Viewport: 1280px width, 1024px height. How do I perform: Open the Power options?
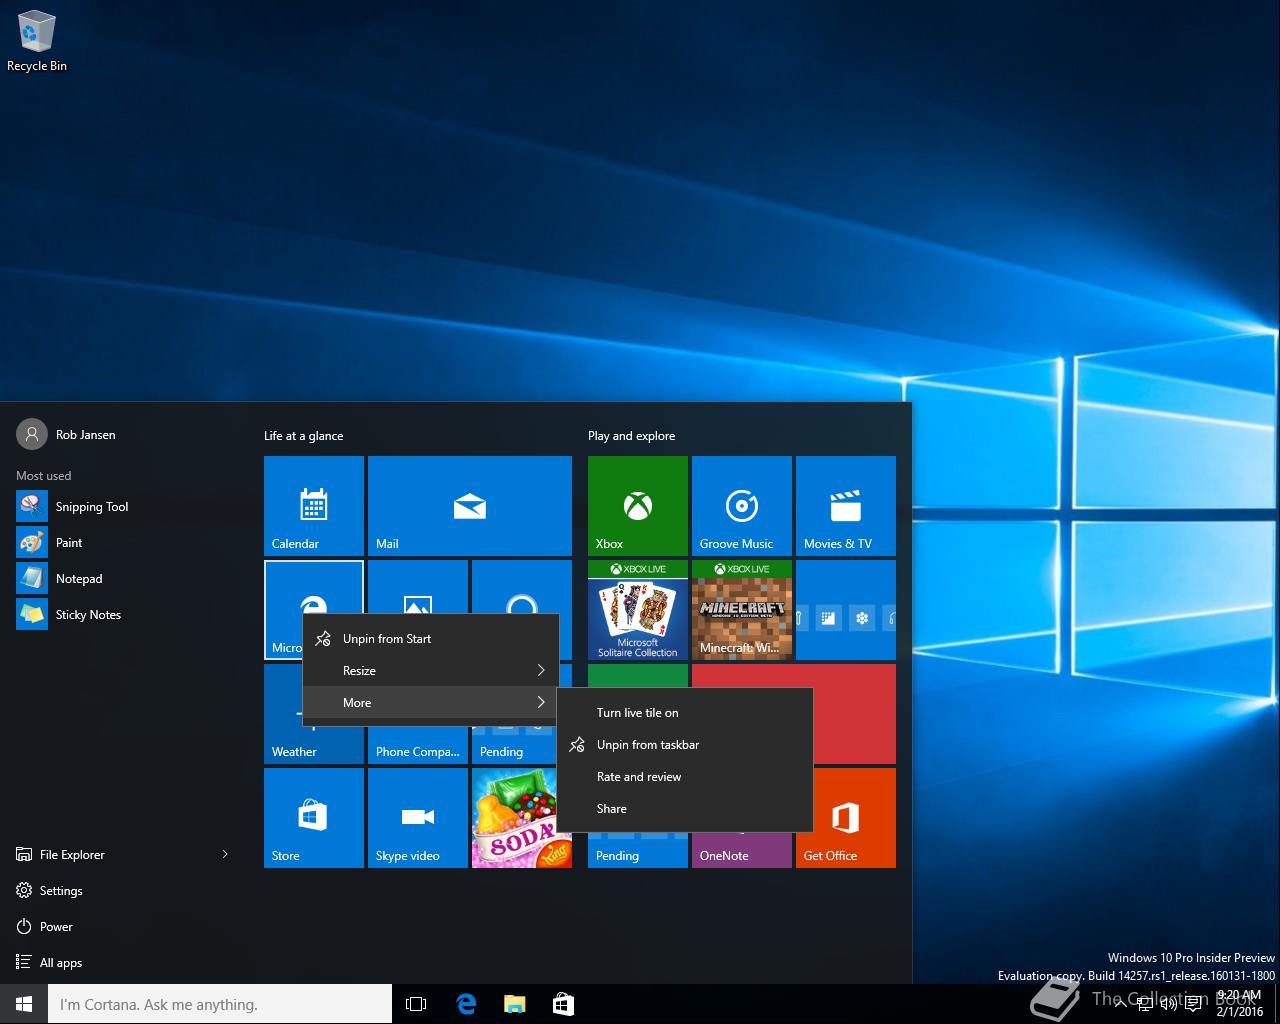[x=122, y=927]
